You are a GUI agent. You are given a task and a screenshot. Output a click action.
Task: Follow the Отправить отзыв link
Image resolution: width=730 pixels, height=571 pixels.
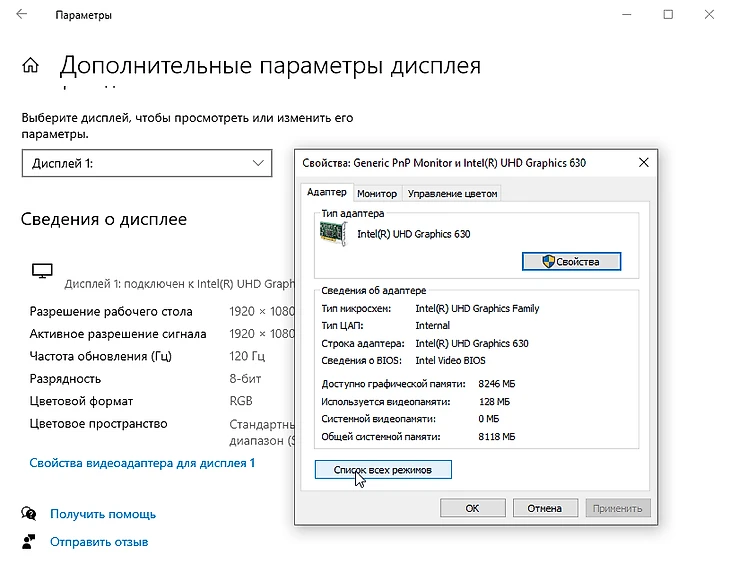[x=99, y=542]
